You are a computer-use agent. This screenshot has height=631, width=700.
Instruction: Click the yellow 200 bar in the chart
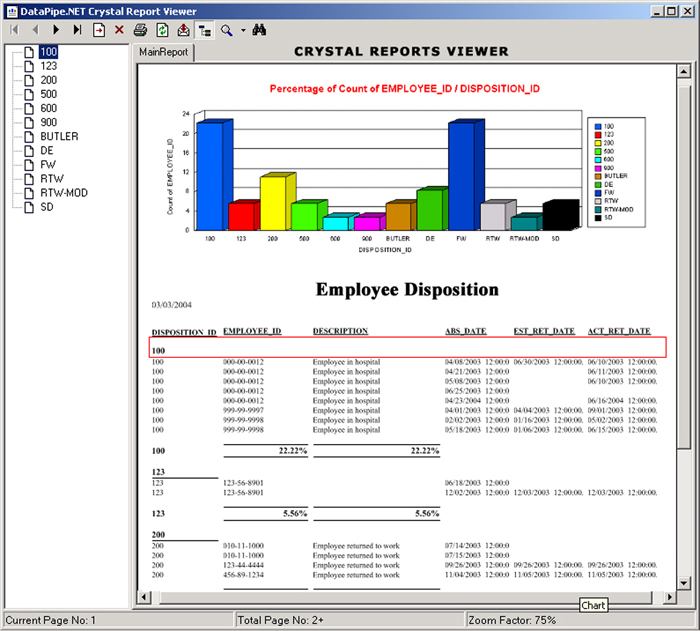[273, 203]
